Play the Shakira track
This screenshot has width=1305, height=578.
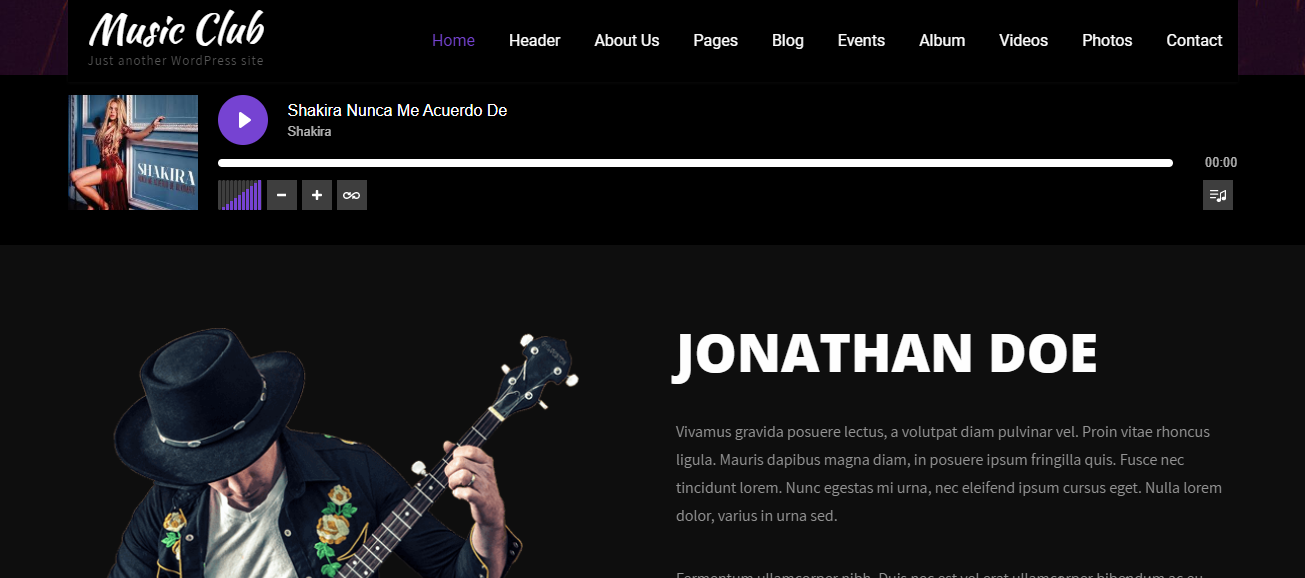tap(243, 120)
